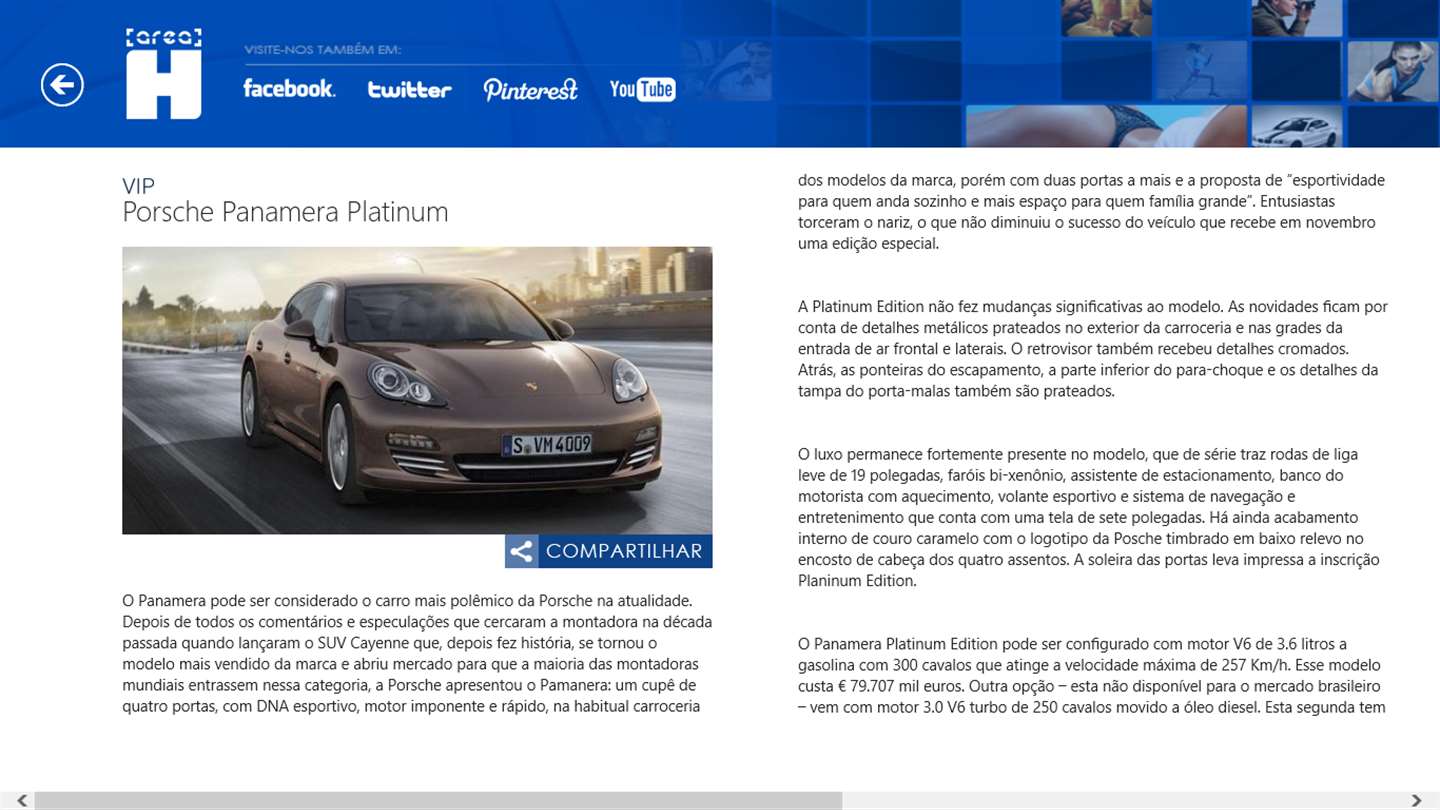Screen dimensions: 1440x810
Task: Click the share icon beside COMPARTILHAR
Action: point(521,551)
